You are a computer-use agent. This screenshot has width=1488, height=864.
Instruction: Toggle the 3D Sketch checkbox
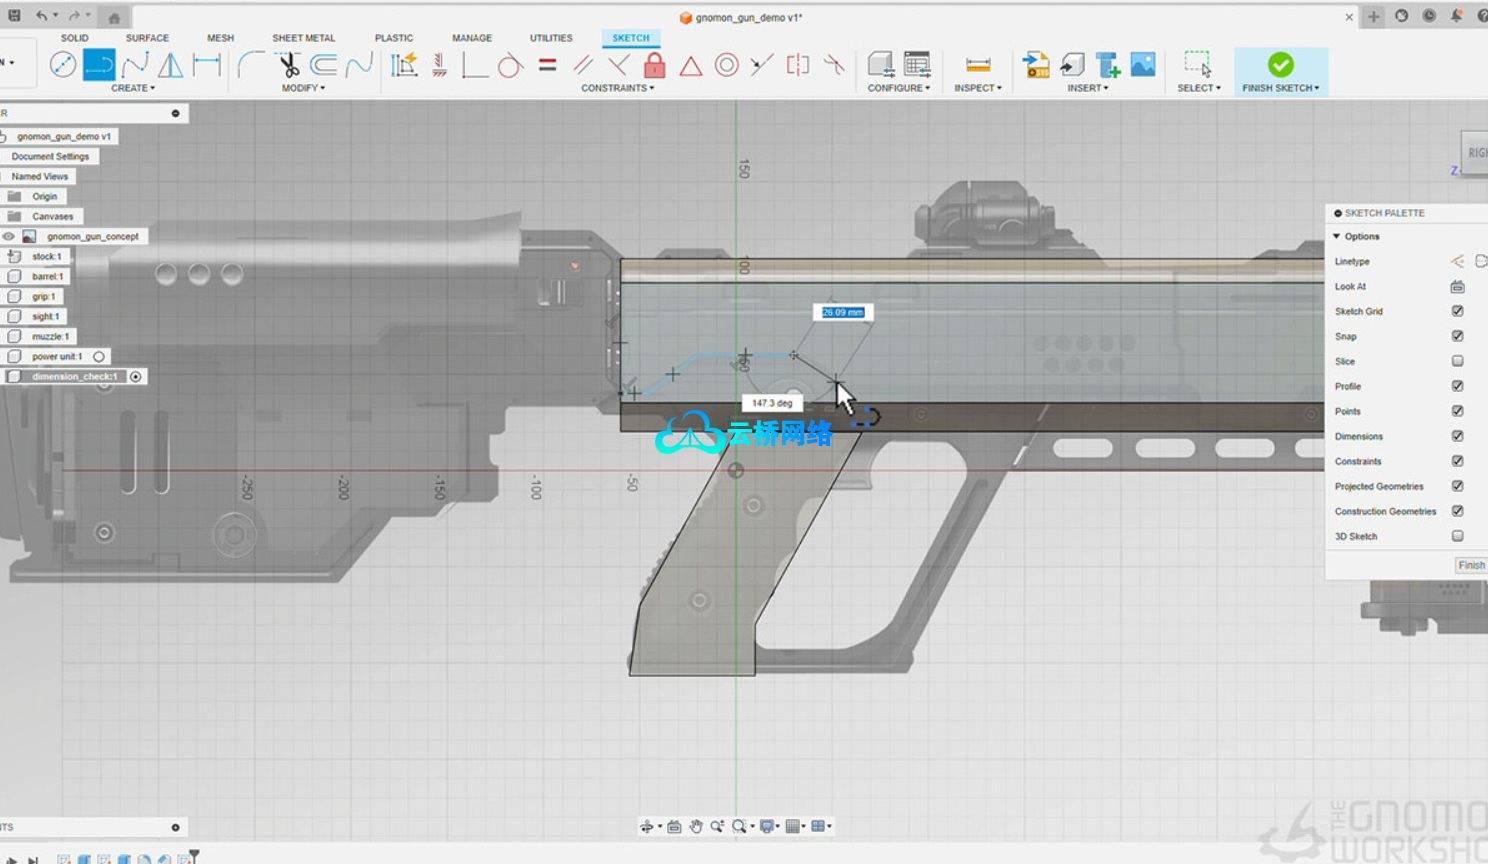[1457, 536]
